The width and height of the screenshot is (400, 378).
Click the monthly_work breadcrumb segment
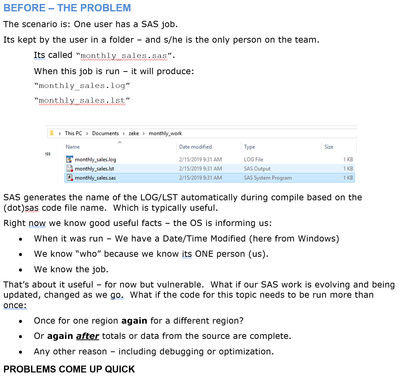tap(165, 133)
